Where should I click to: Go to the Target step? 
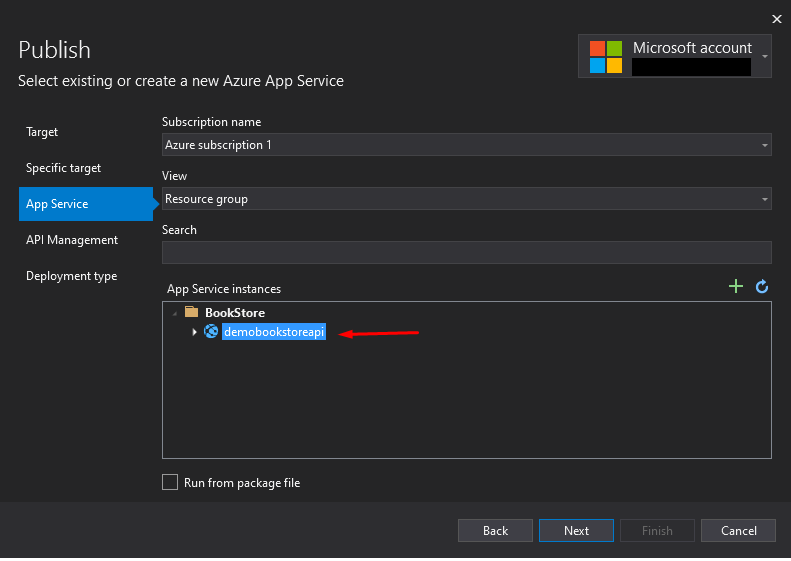point(42,132)
